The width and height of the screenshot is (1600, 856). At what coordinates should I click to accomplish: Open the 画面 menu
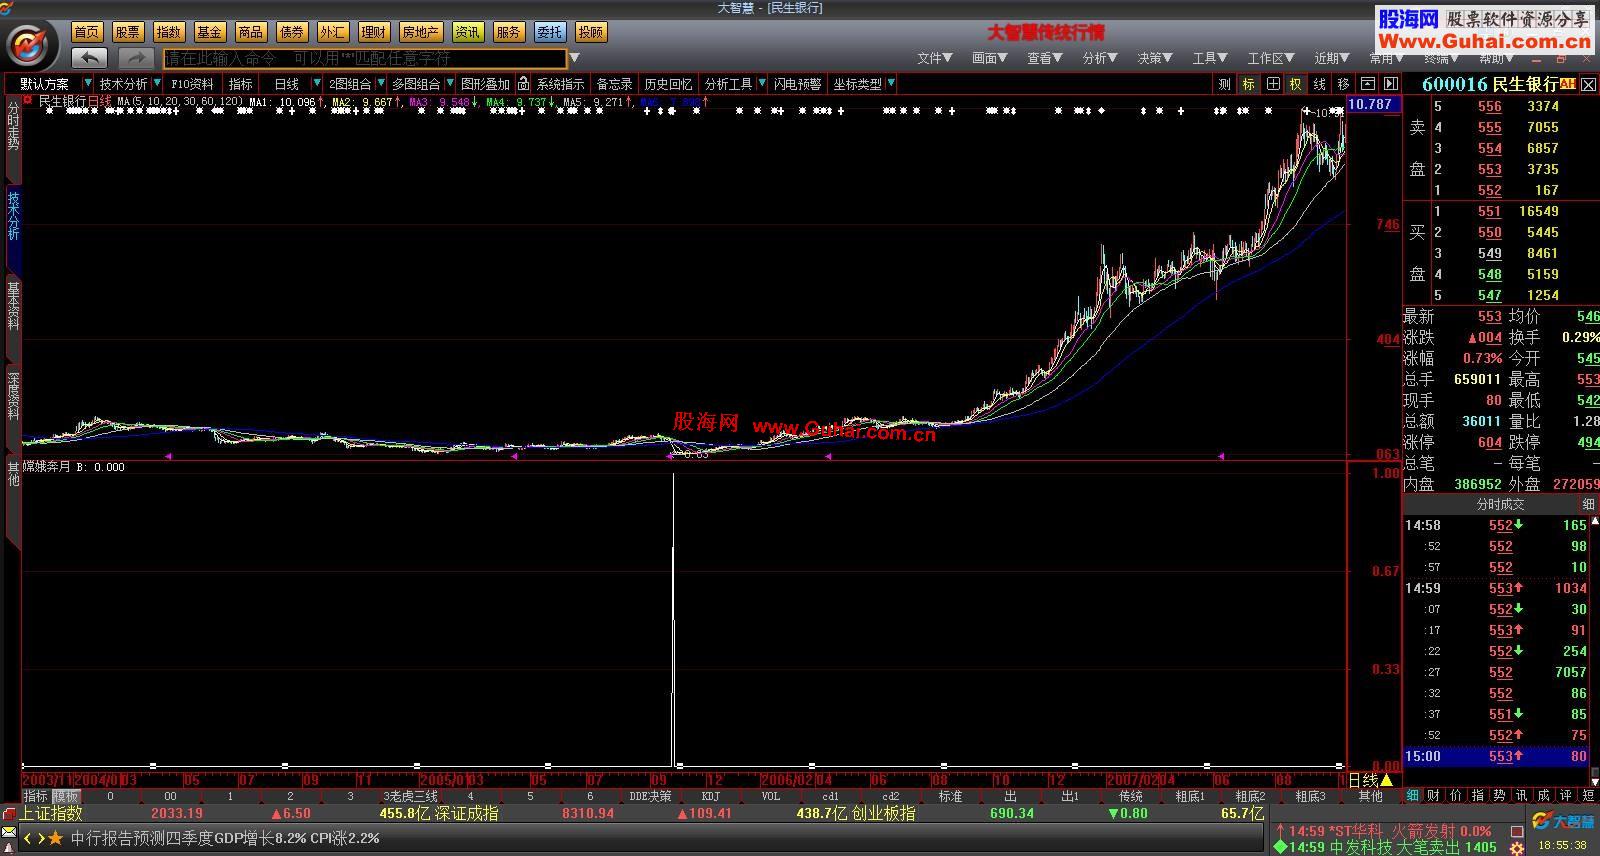[x=989, y=58]
